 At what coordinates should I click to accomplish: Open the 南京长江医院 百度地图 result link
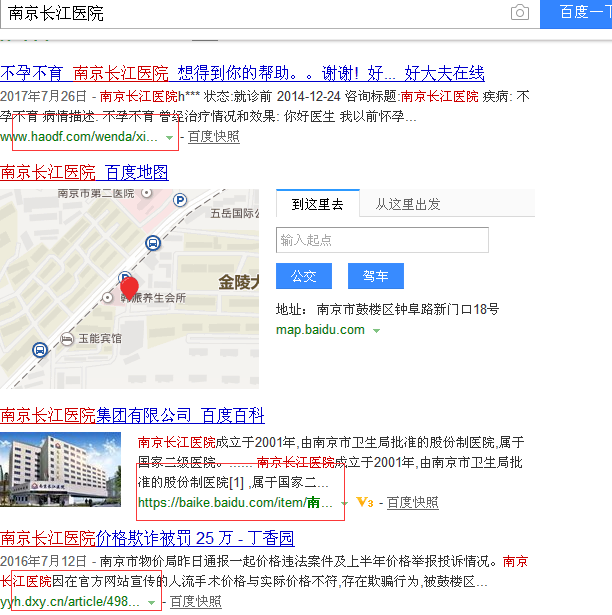(85, 172)
